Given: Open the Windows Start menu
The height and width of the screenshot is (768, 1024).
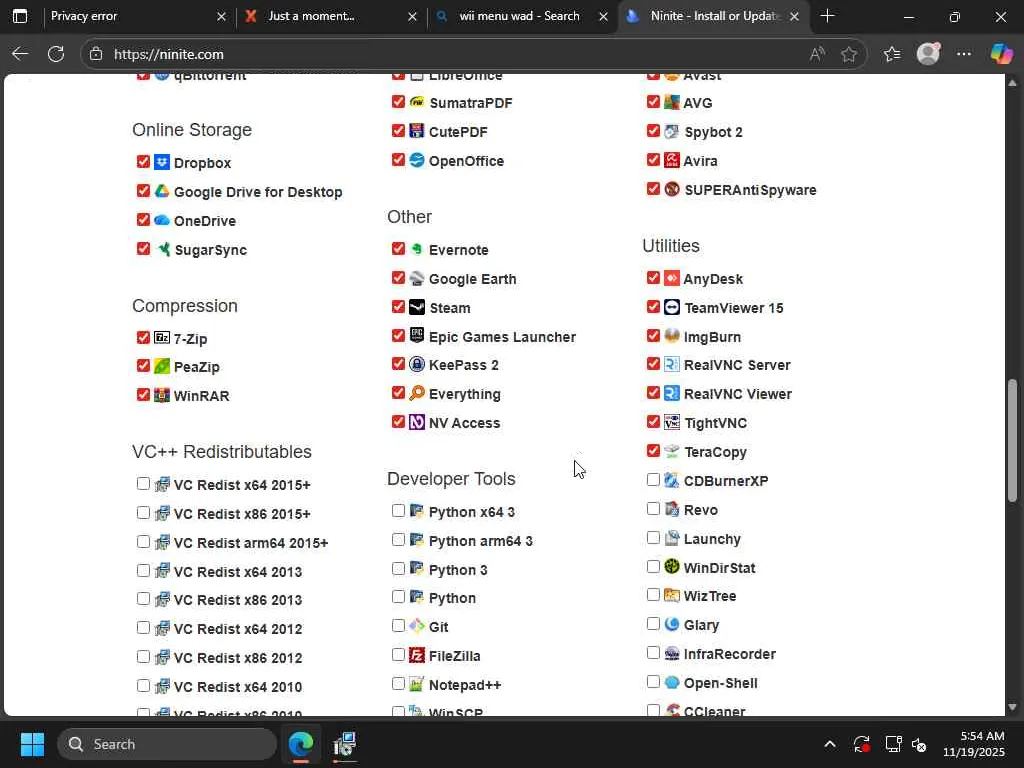Looking at the screenshot, I should tap(32, 744).
